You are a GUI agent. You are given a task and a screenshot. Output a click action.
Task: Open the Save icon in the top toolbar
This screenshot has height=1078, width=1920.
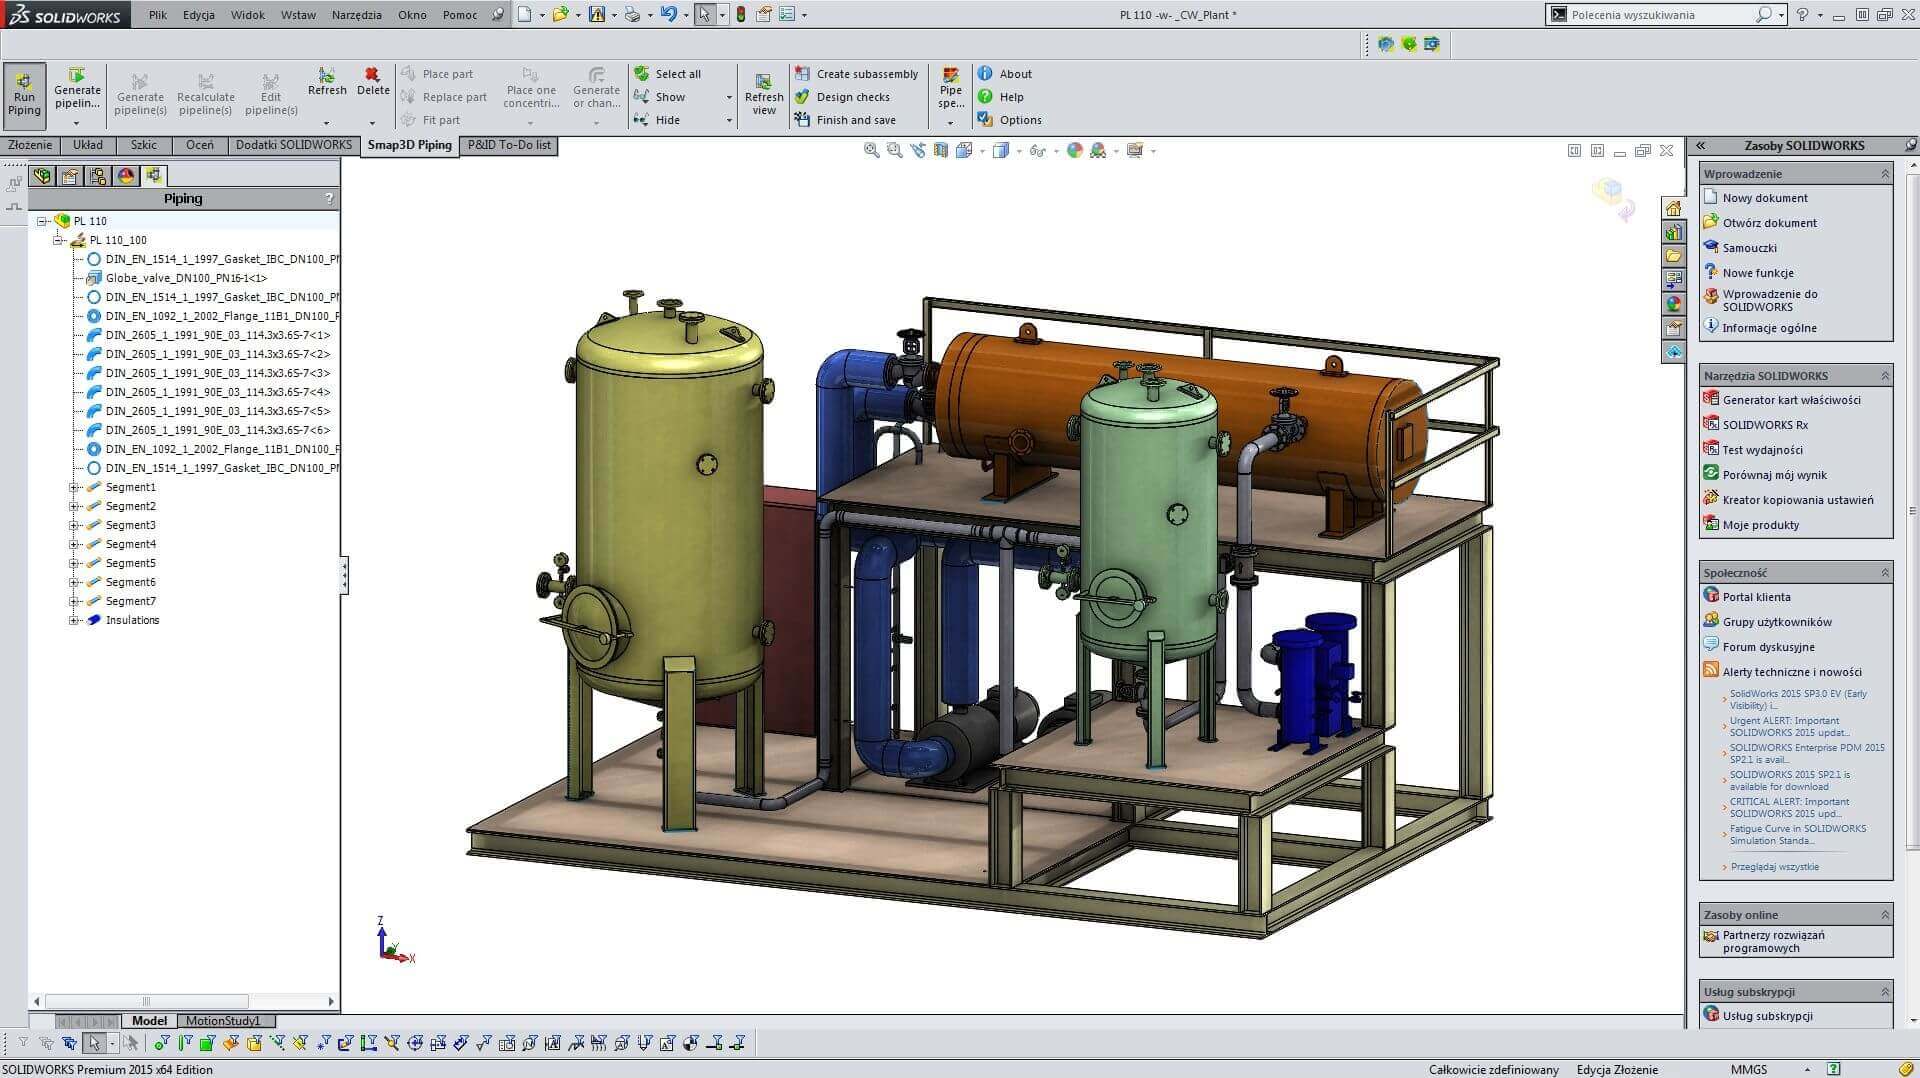(597, 14)
